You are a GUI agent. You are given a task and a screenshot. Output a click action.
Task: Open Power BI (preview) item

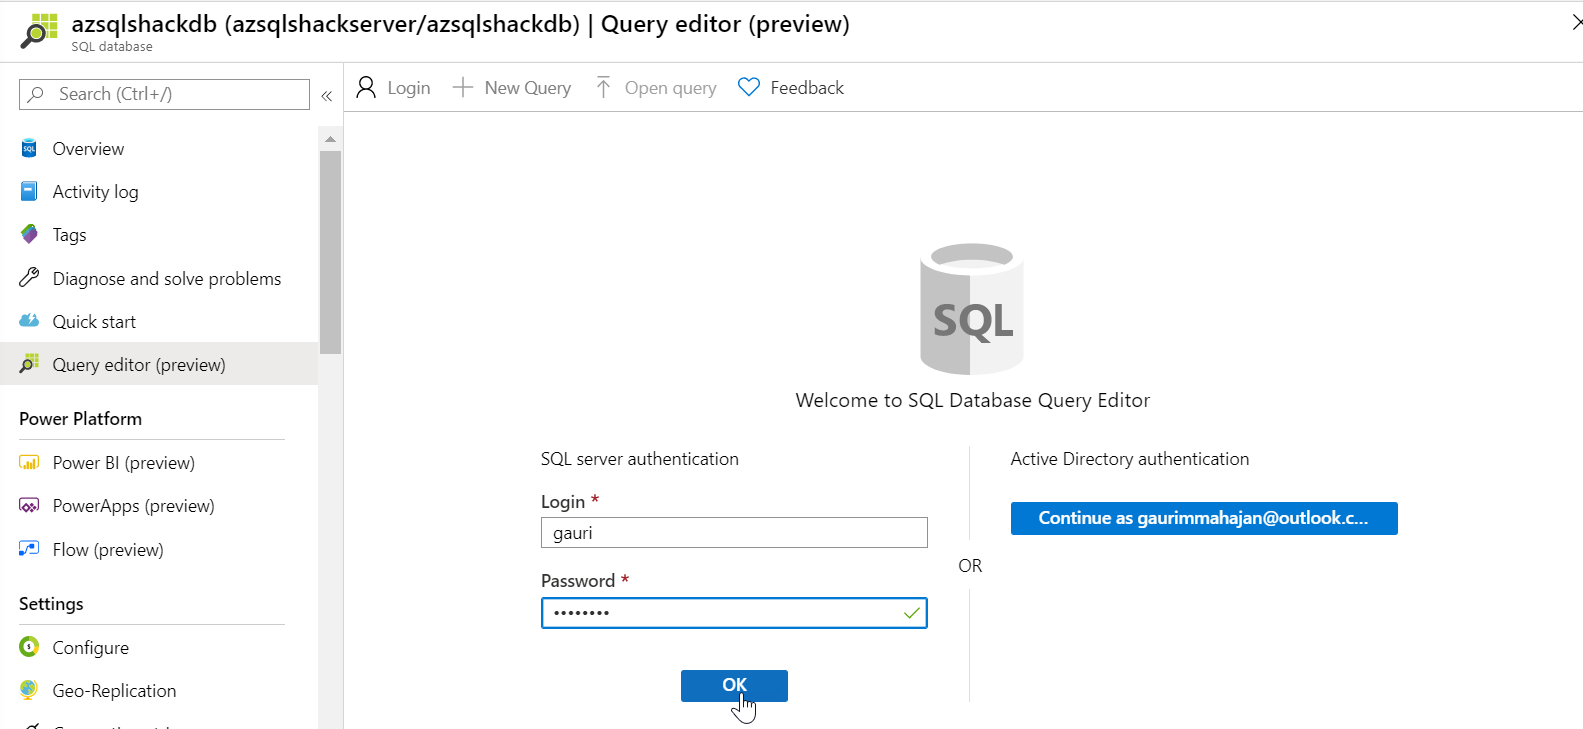point(123,463)
